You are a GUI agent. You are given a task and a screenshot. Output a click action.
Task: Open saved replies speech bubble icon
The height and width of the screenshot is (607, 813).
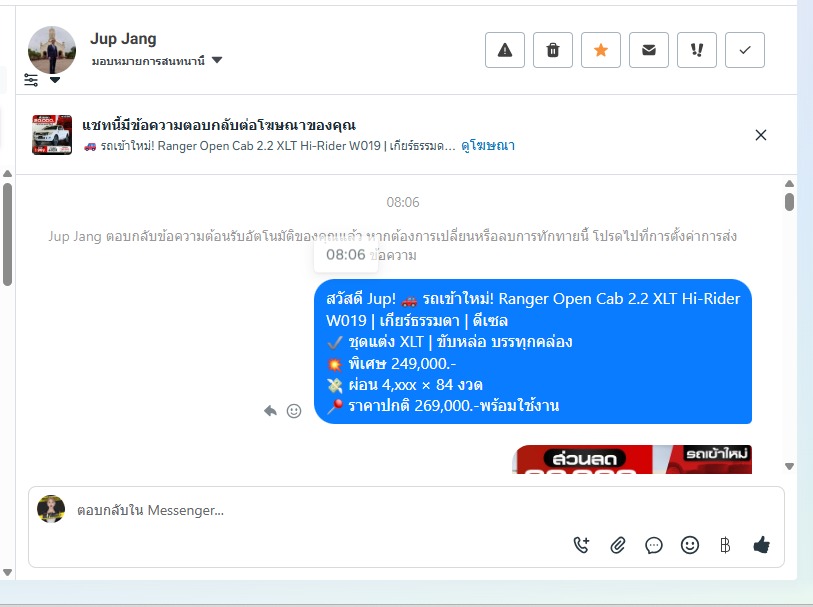coord(654,545)
